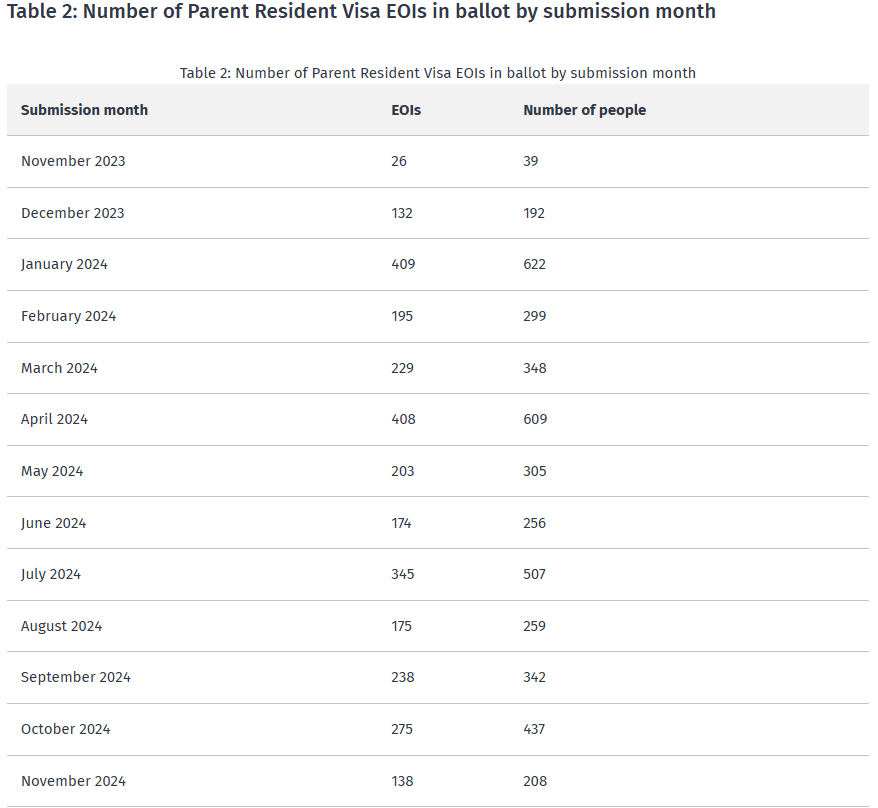Screen dimensions: 878x808
Task: Click the September 2024 EOIs value 238
Action: [x=402, y=677]
